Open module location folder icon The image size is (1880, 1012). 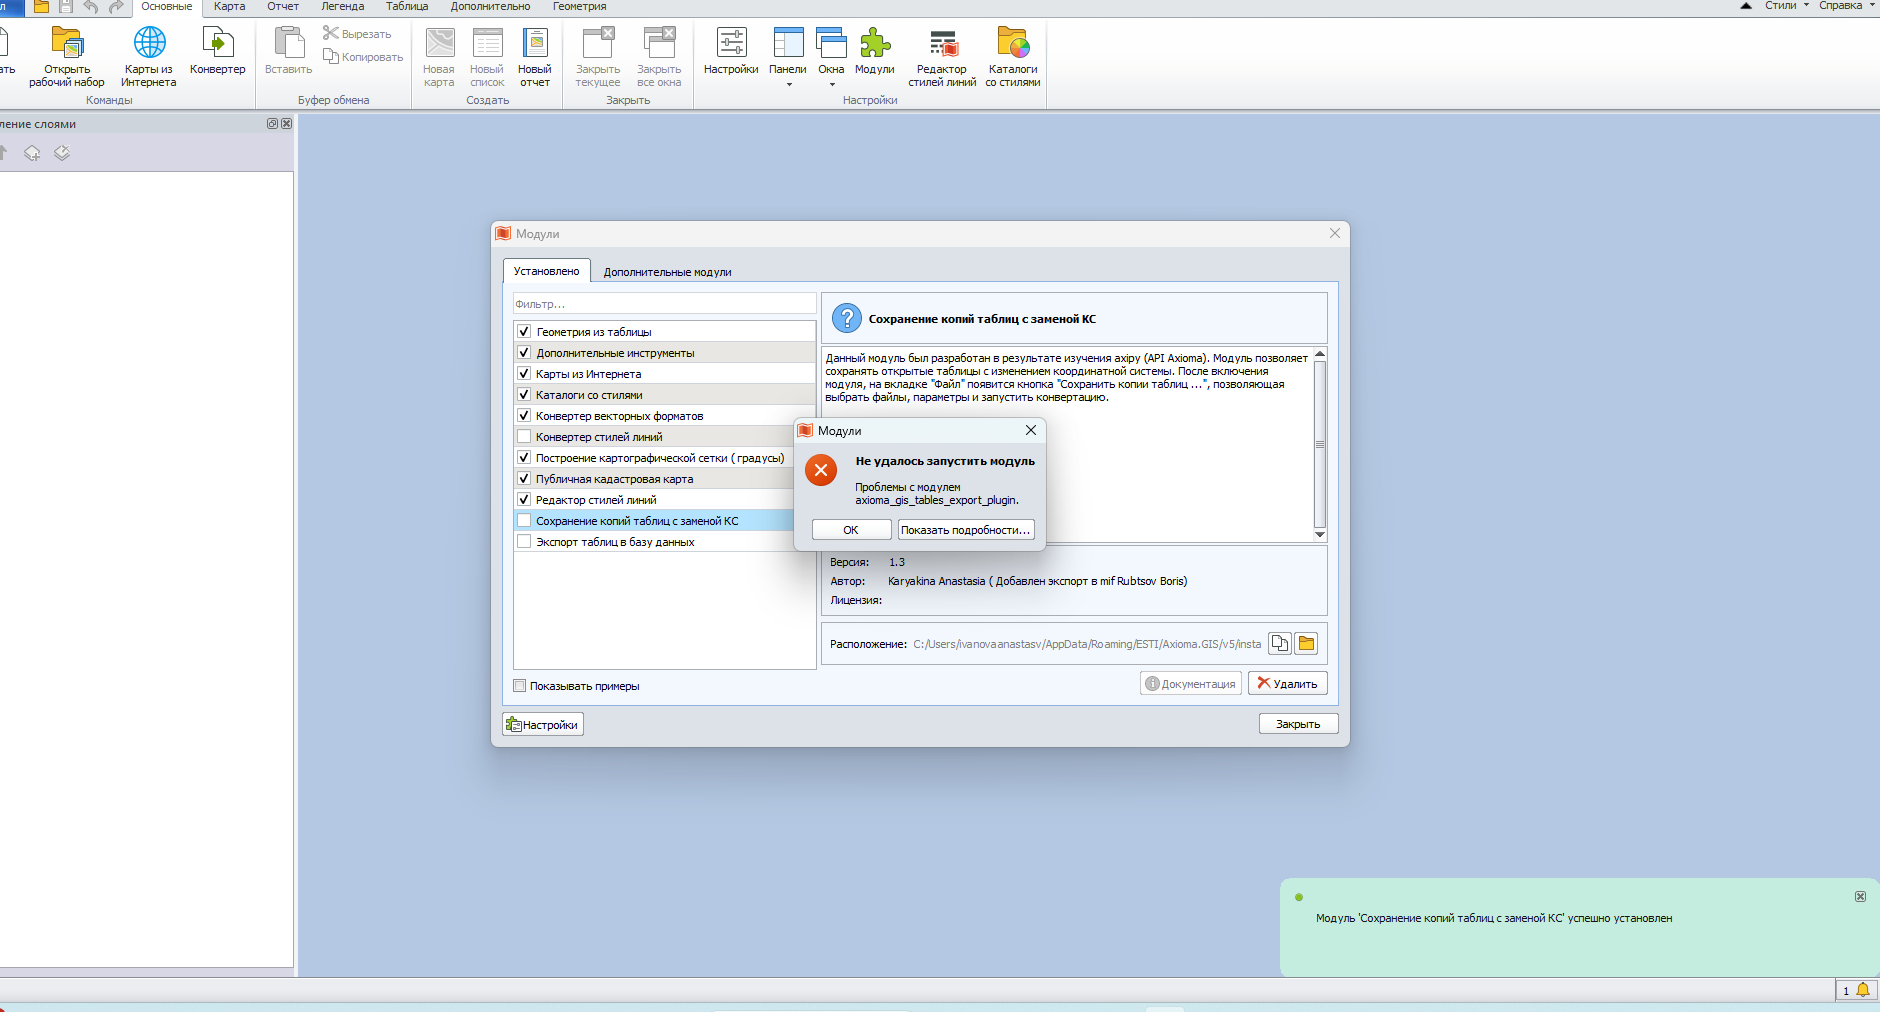coord(1306,644)
